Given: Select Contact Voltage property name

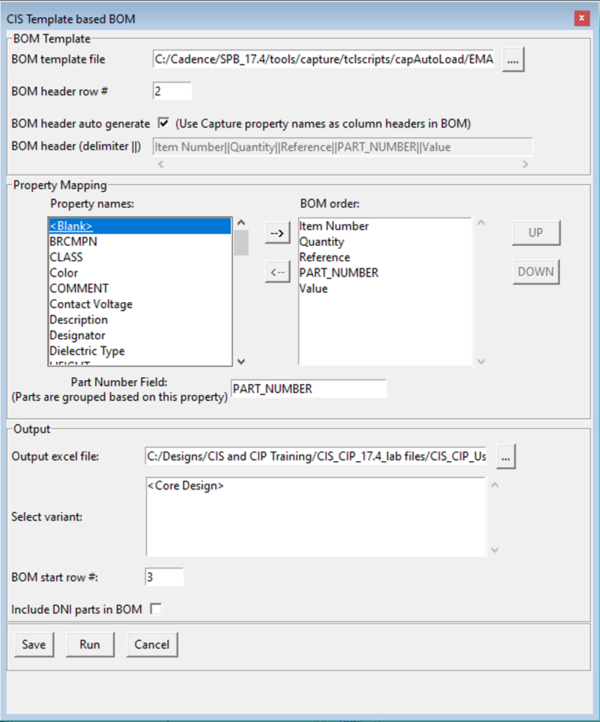Looking at the screenshot, I should [91, 304].
